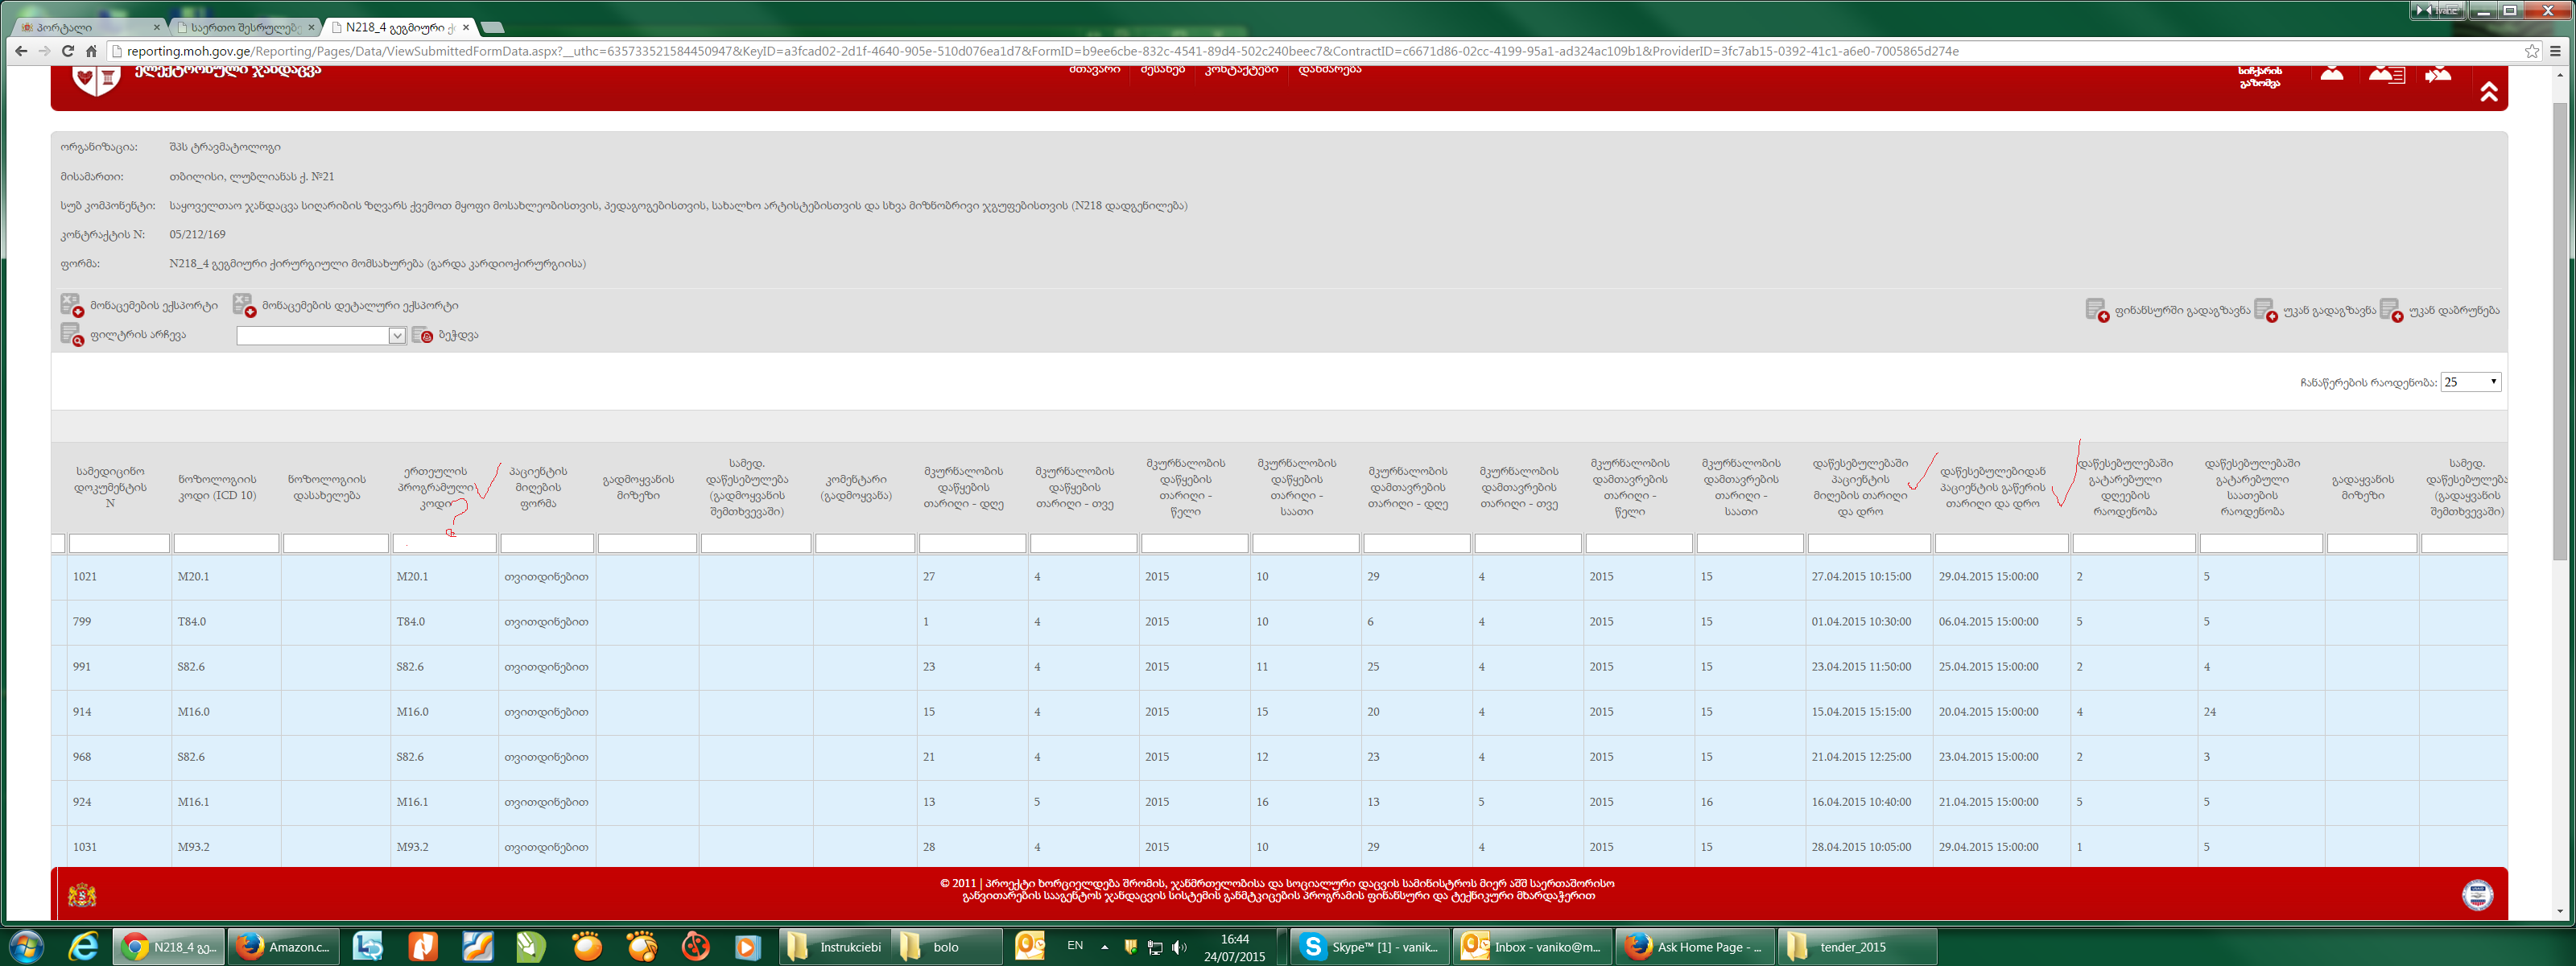Click the უკან გადაგზავნა send back link
Viewport: 2576px width, 966px height.
2328,310
